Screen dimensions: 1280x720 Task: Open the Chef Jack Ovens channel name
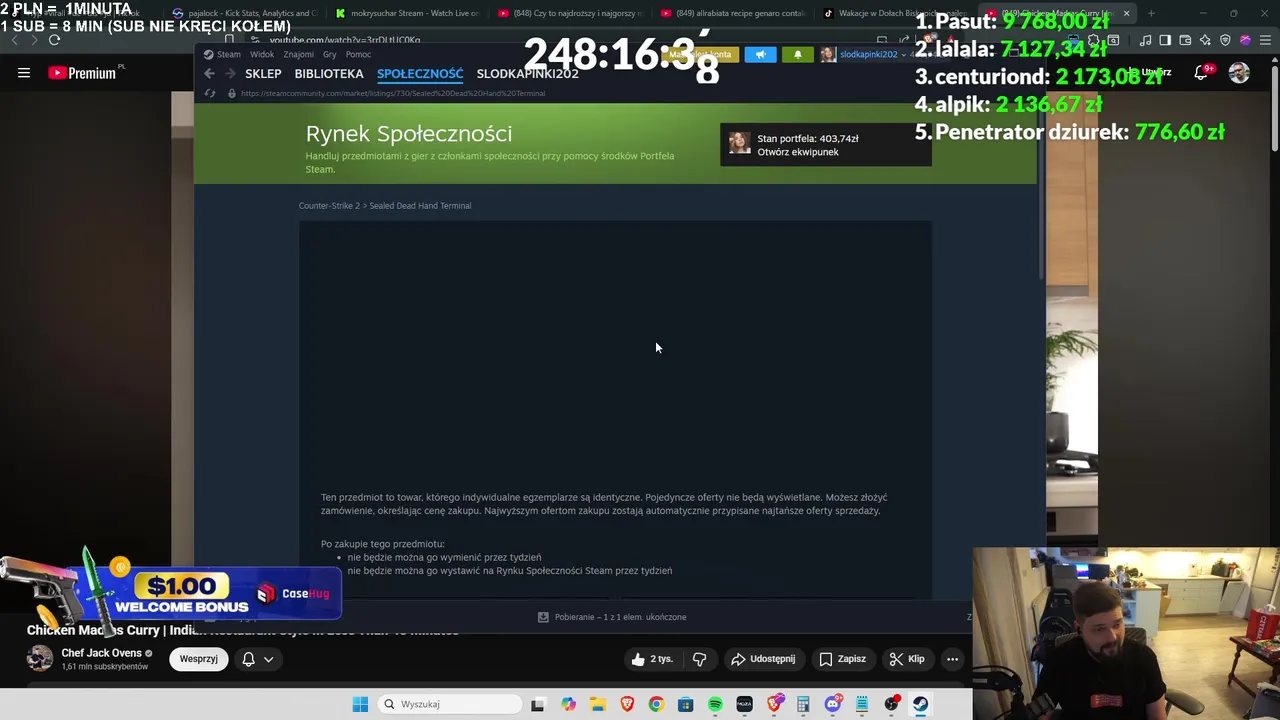[x=101, y=653]
